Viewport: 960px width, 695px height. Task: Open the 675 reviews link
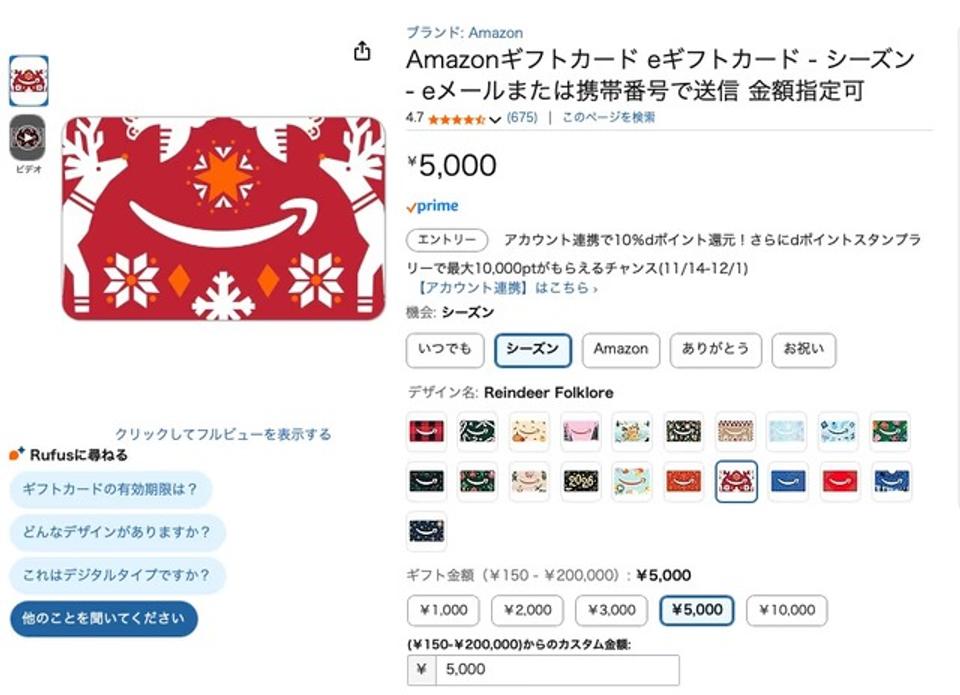tap(522, 117)
